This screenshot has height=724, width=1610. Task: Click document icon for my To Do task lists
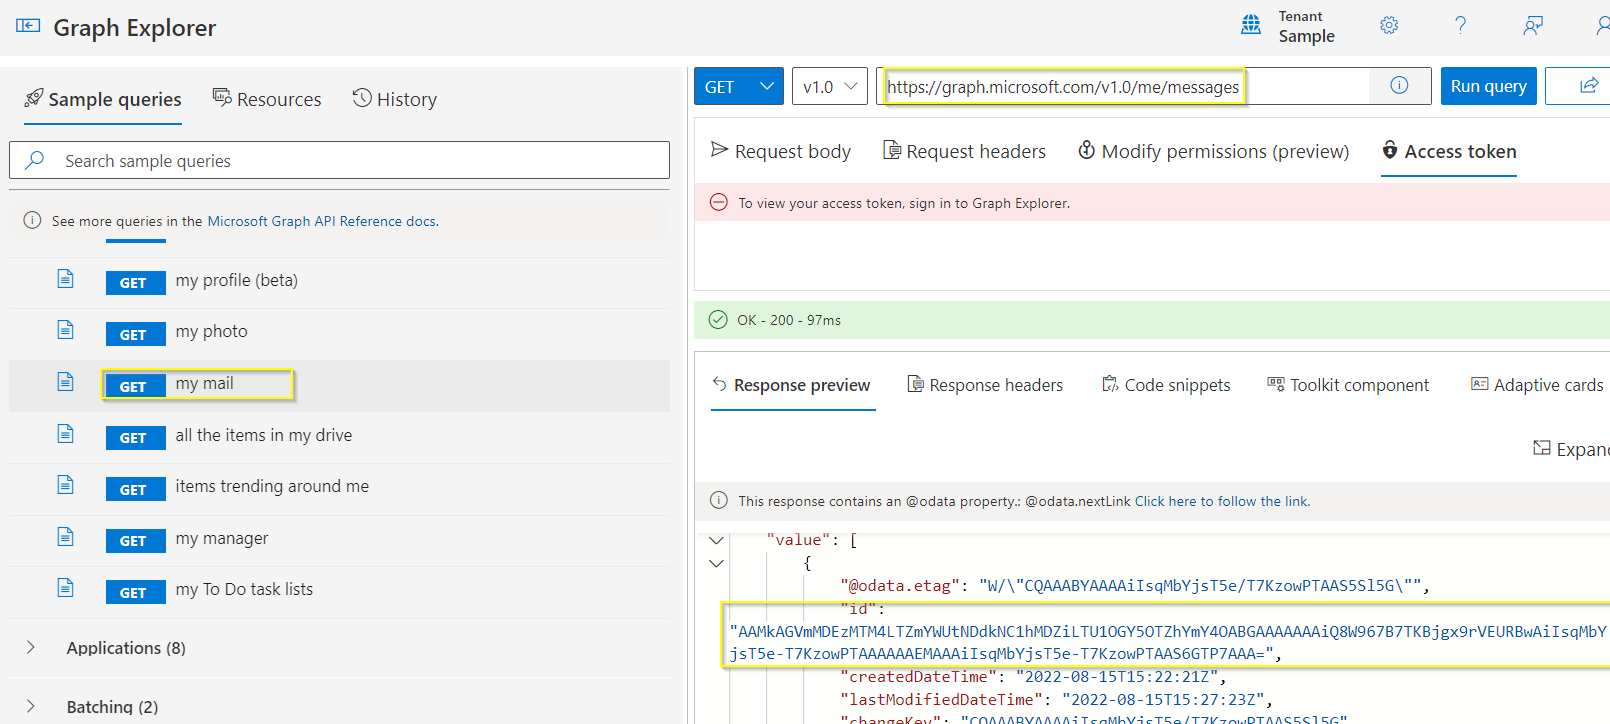(x=65, y=588)
